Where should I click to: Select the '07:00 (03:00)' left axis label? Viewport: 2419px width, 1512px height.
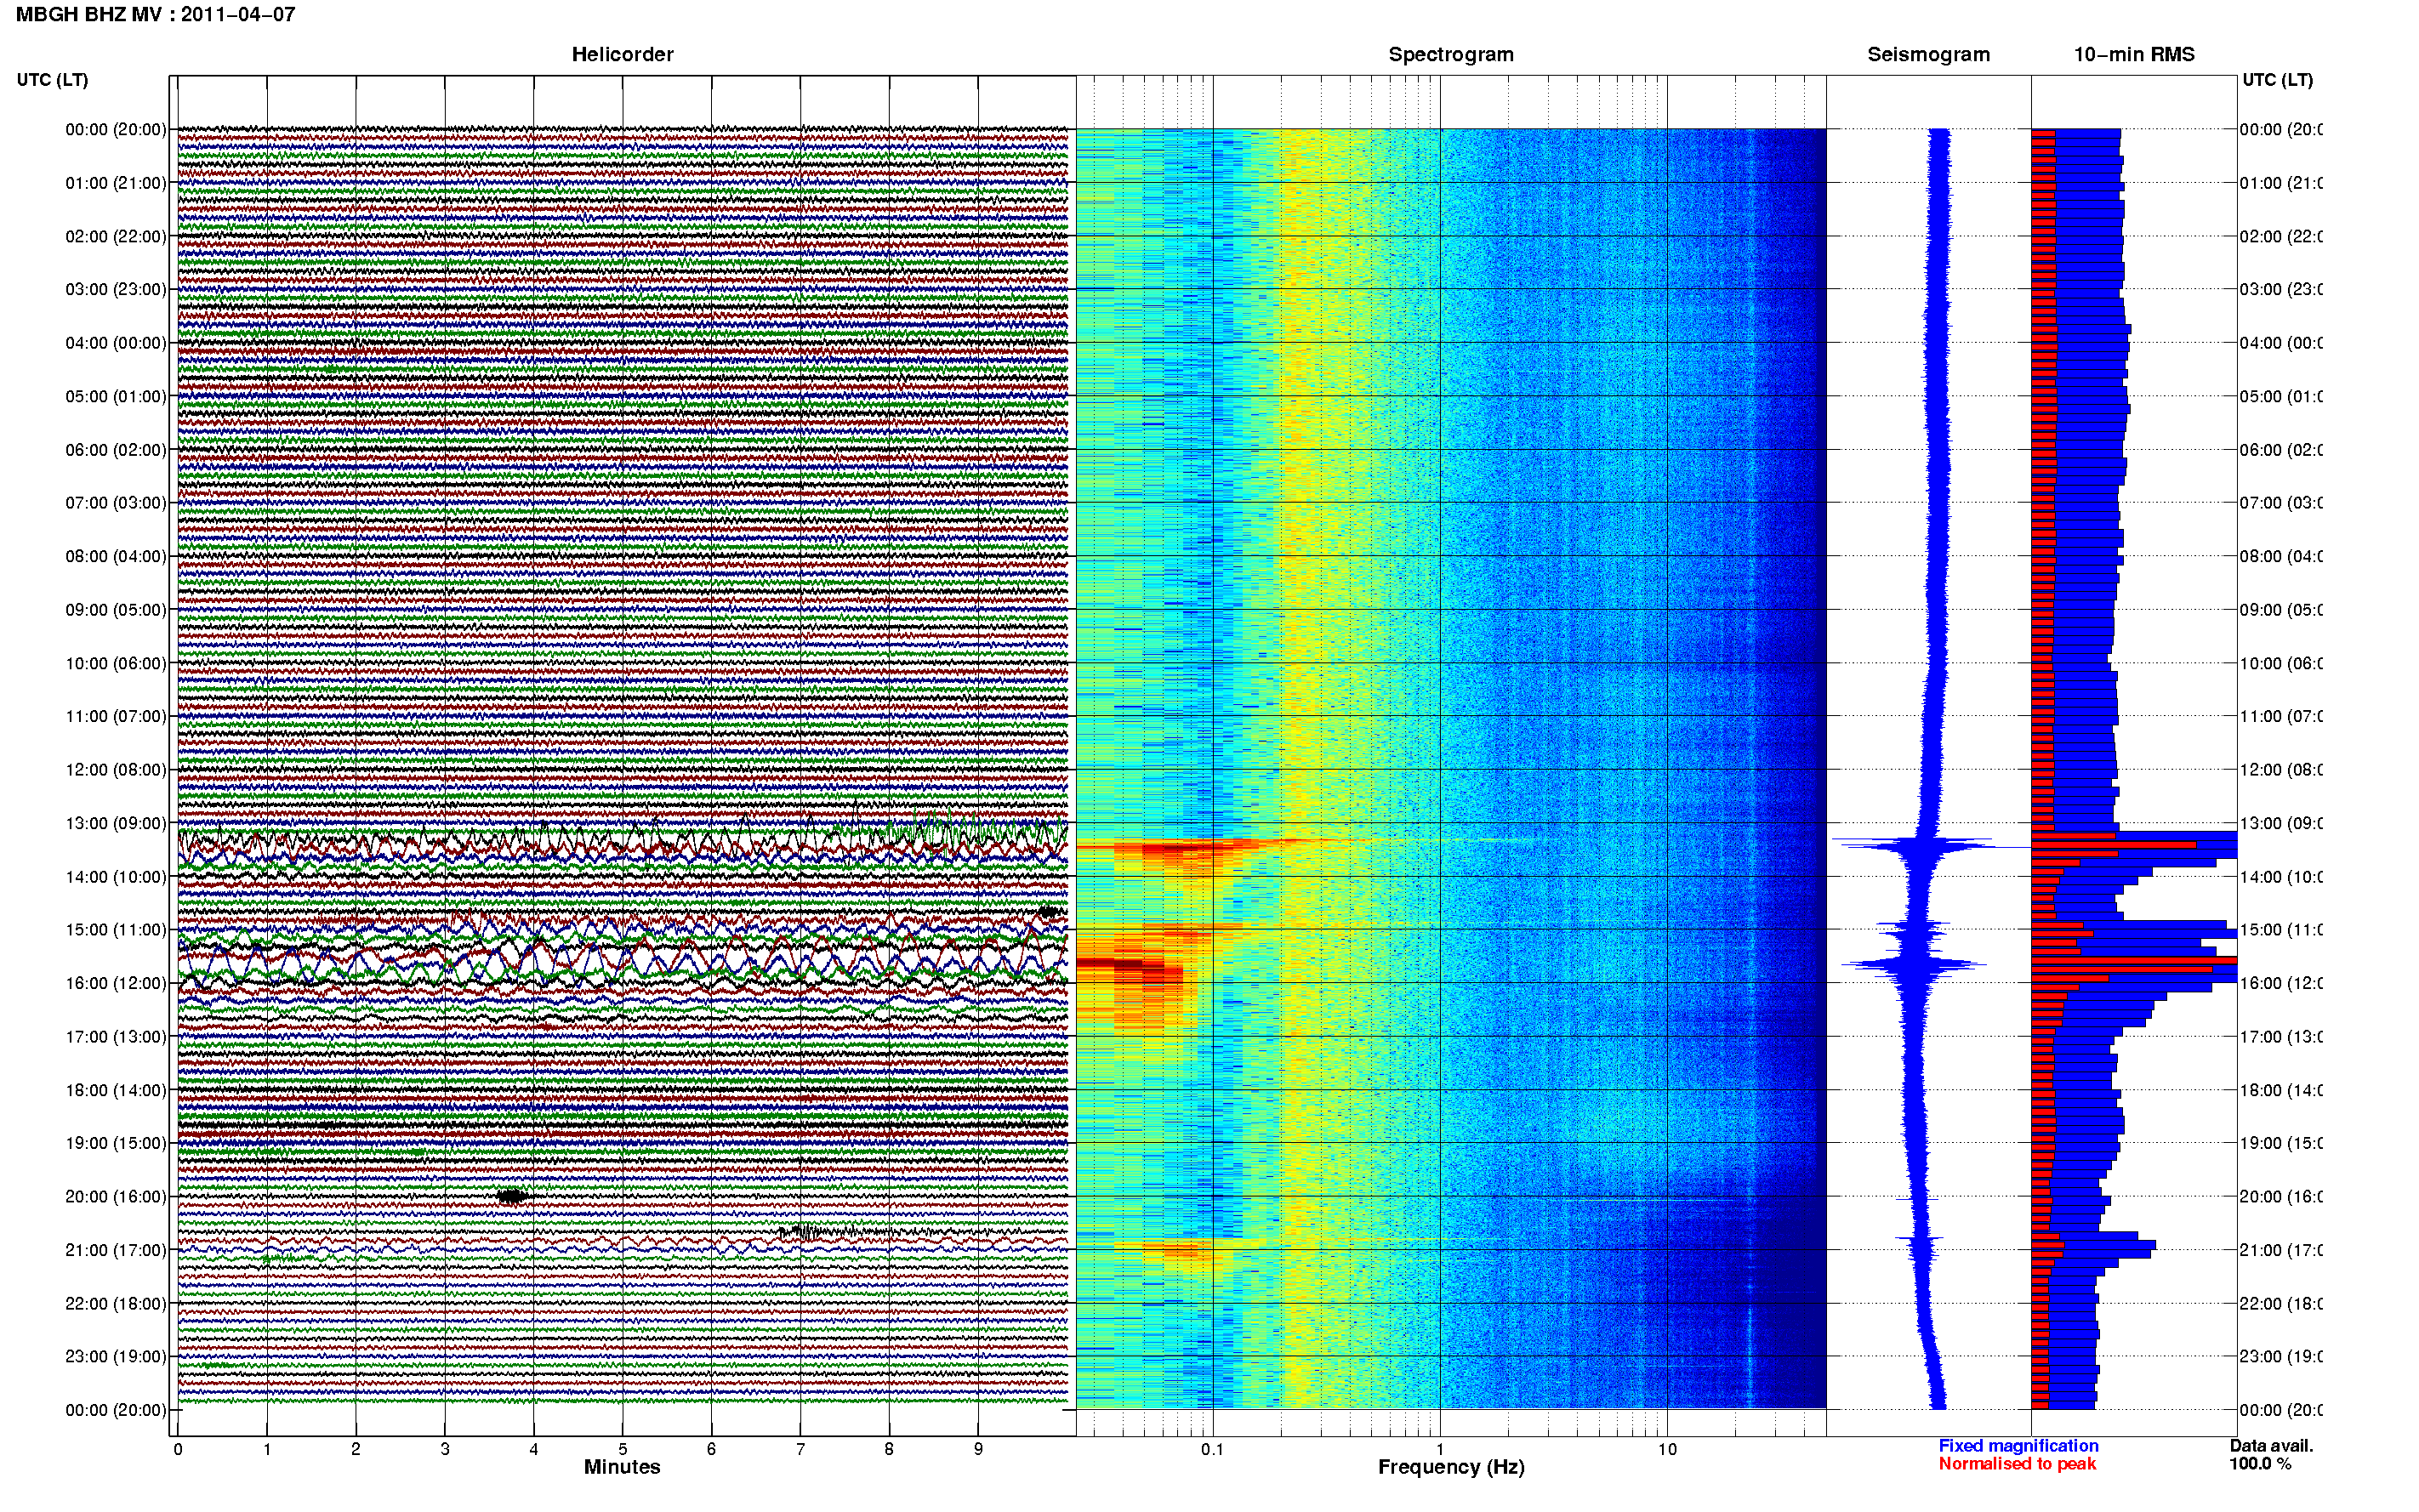(x=116, y=502)
